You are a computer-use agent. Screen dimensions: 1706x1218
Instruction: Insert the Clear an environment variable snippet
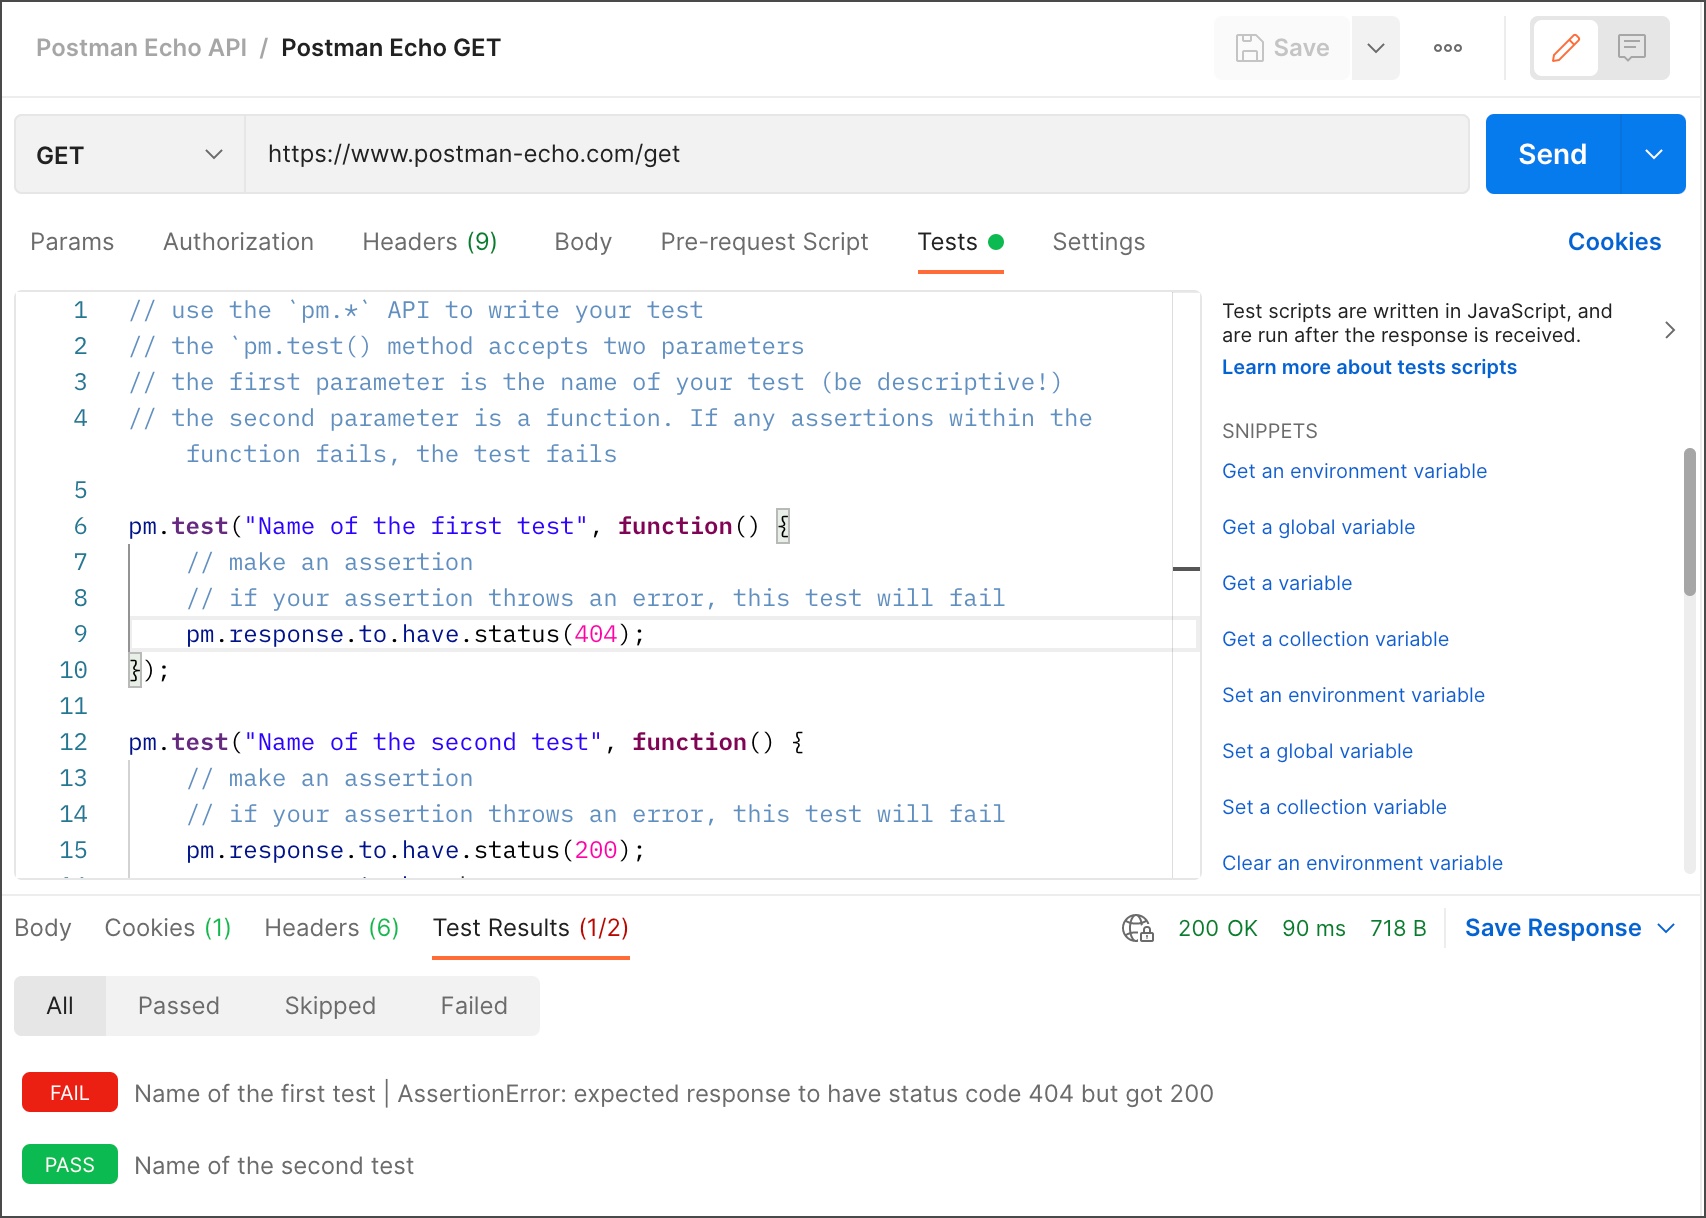pos(1362,863)
